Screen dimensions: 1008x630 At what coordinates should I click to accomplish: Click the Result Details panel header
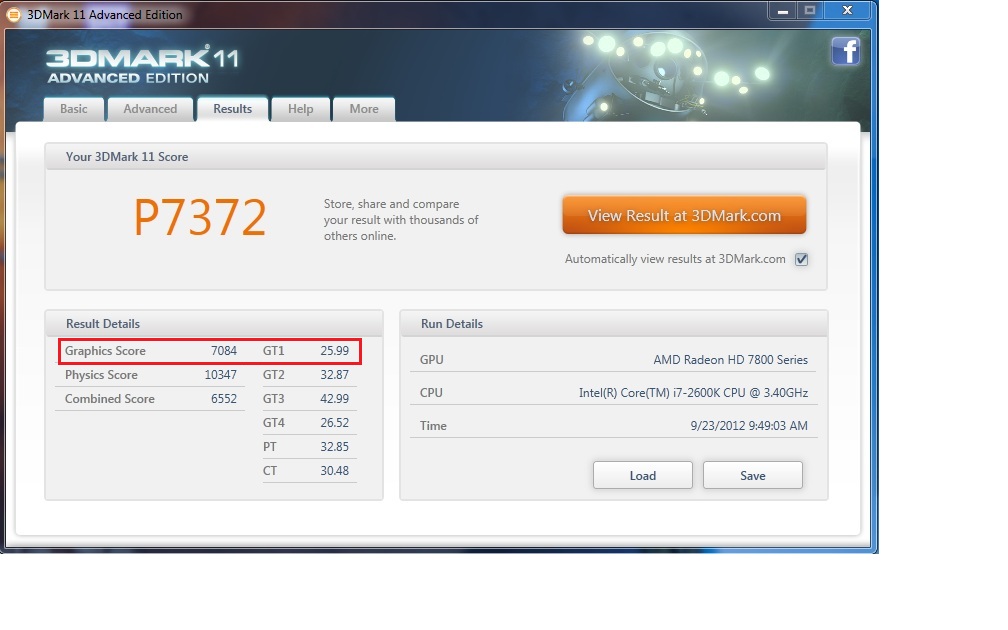(x=214, y=323)
